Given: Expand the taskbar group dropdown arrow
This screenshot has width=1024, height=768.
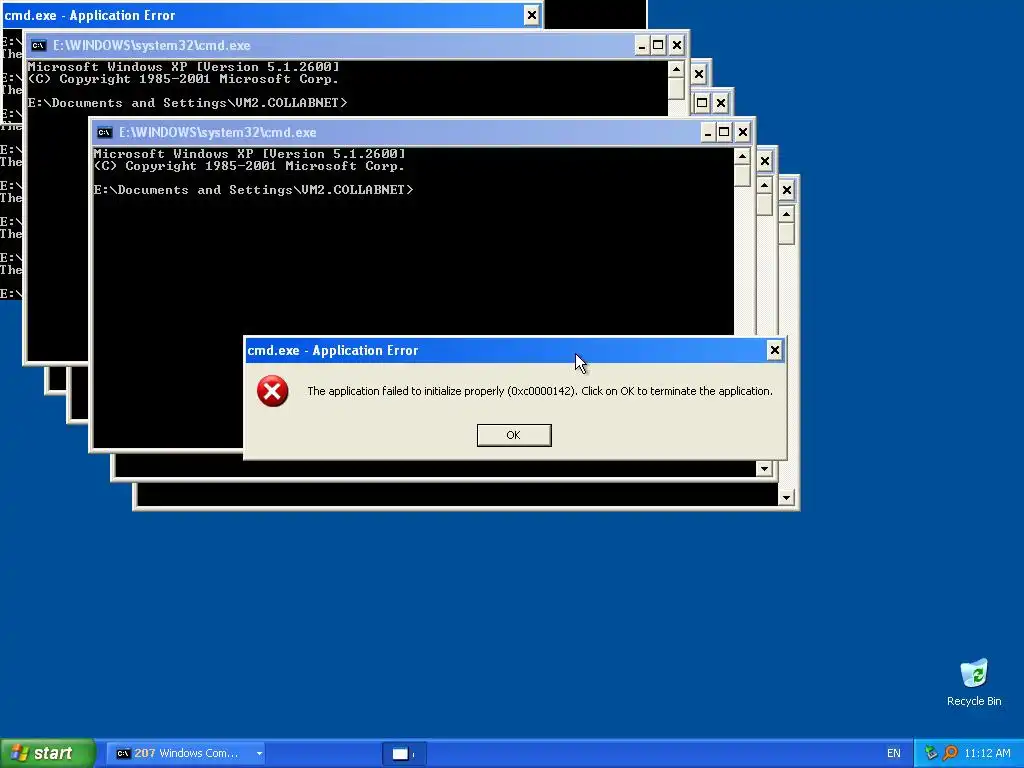Looking at the screenshot, I should [x=259, y=754].
